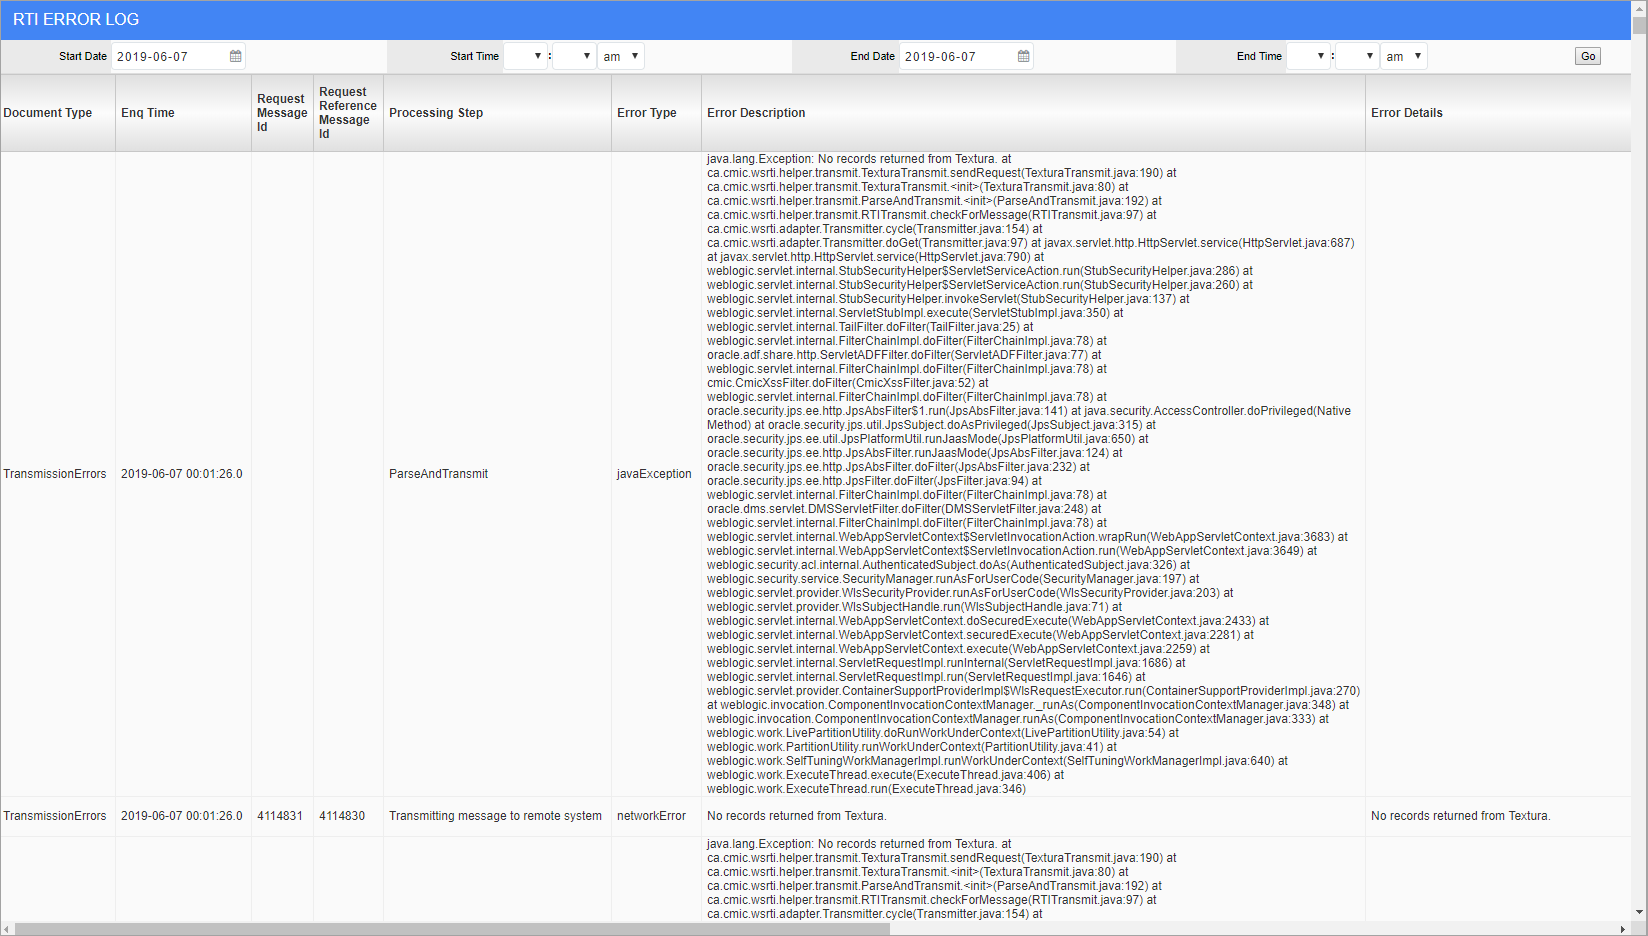
Task: Click the horizontal scrollbar left arrow
Action: [8, 929]
